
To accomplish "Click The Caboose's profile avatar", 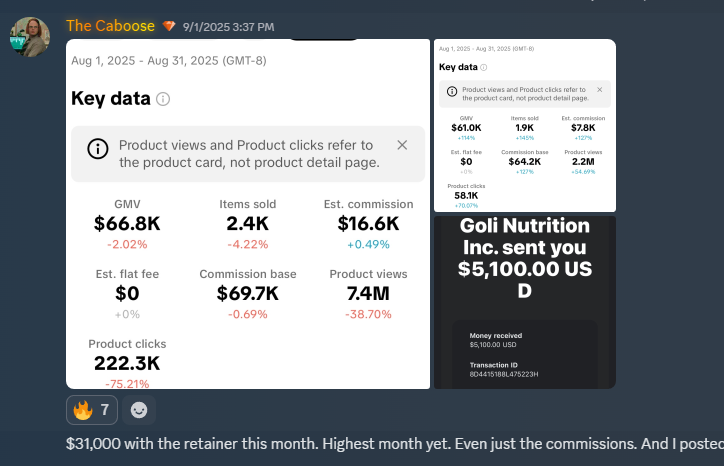I will [30, 36].
